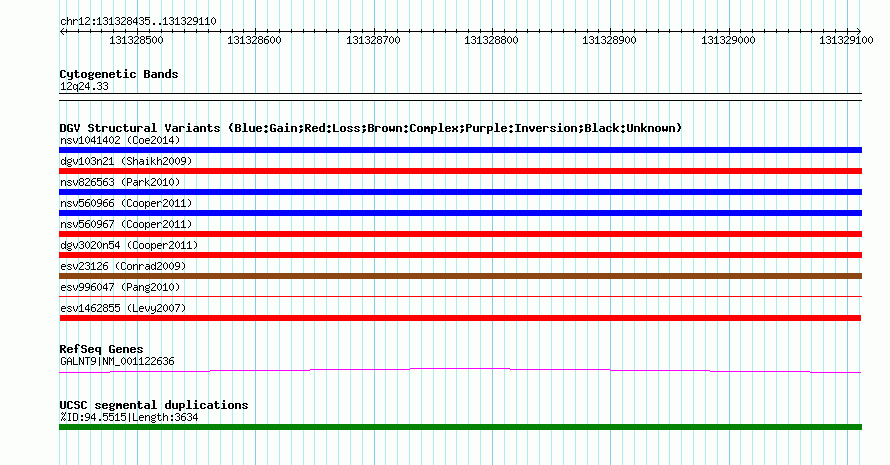Click ruler position 131328700
The image size is (890, 465).
[373, 40]
